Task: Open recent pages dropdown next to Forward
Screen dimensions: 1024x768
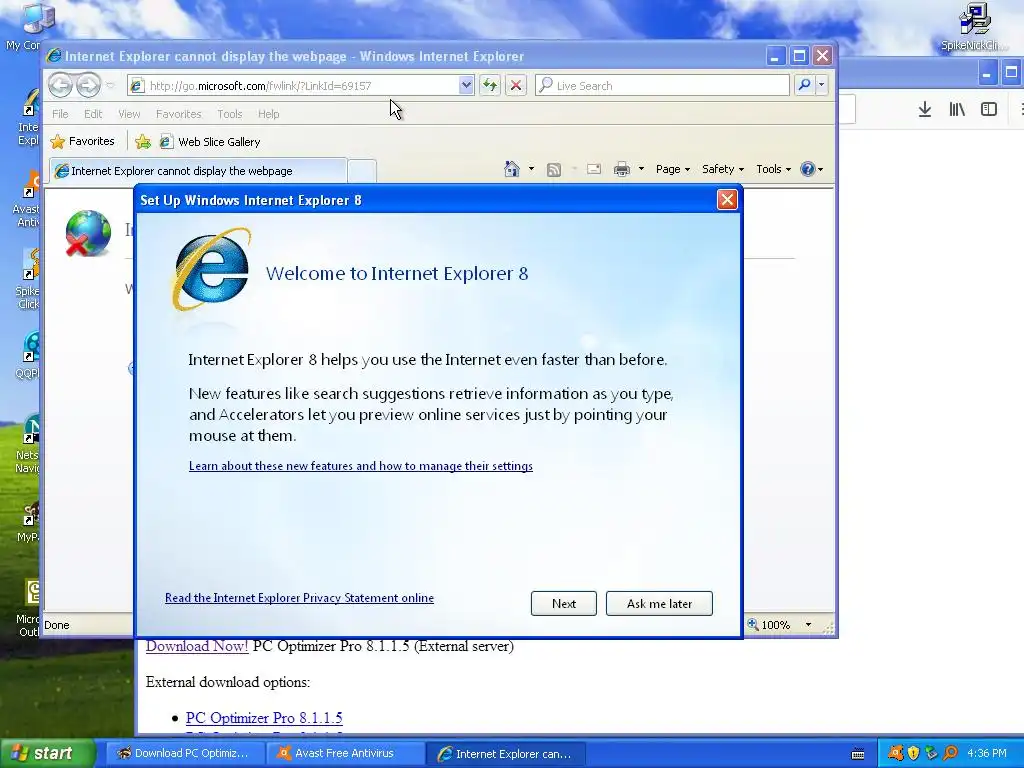Action: [x=110, y=86]
